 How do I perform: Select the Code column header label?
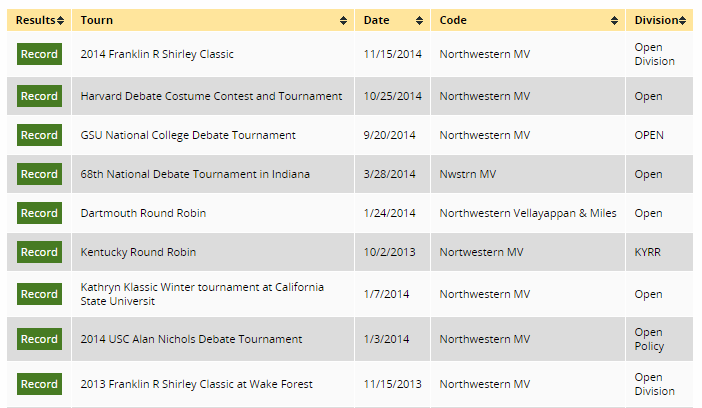(453, 20)
